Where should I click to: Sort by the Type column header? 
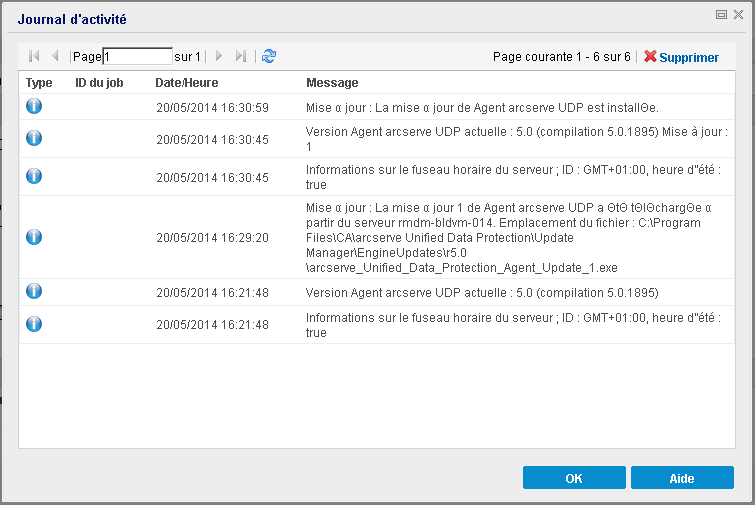point(39,83)
